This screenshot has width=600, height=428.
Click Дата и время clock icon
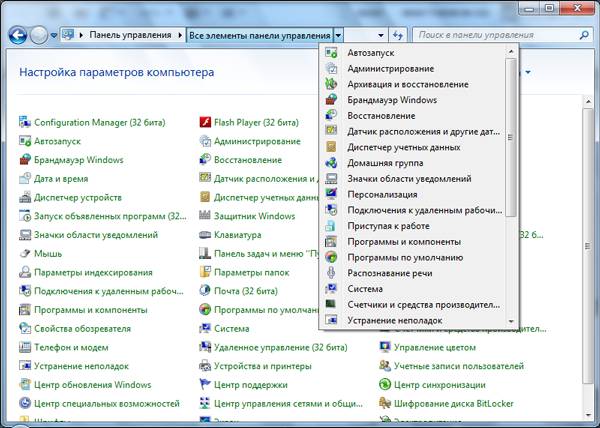pos(25,178)
